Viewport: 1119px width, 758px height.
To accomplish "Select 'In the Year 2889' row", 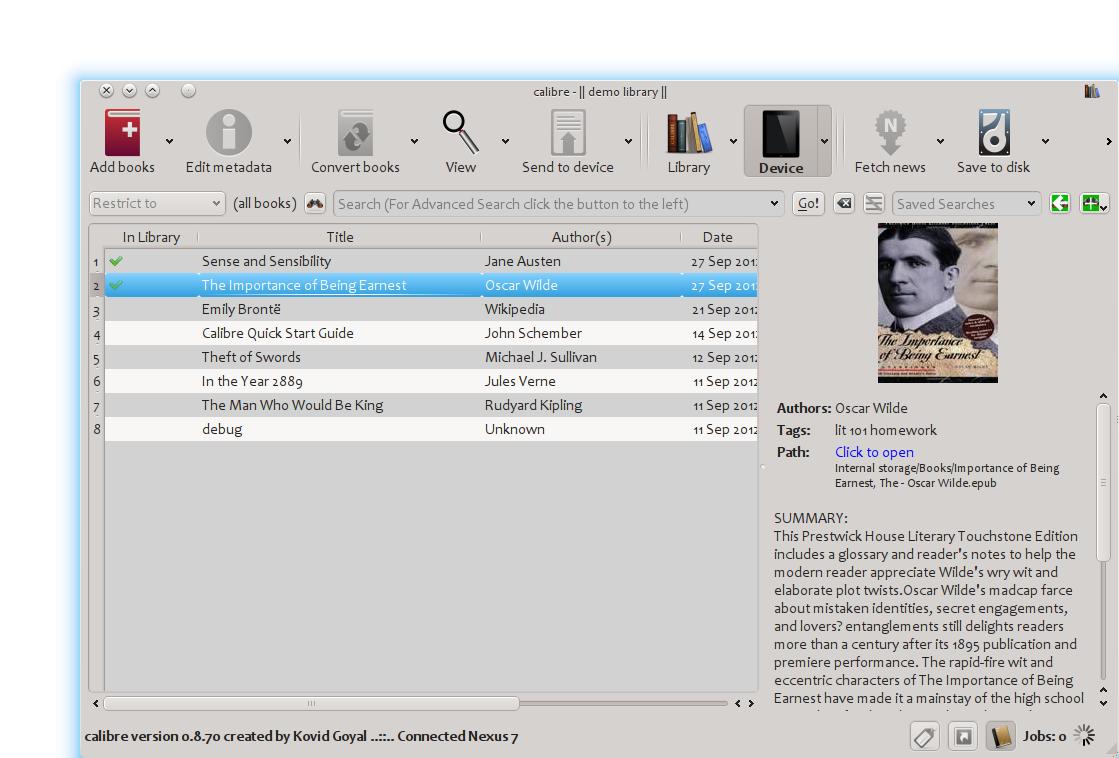I will 431,381.
